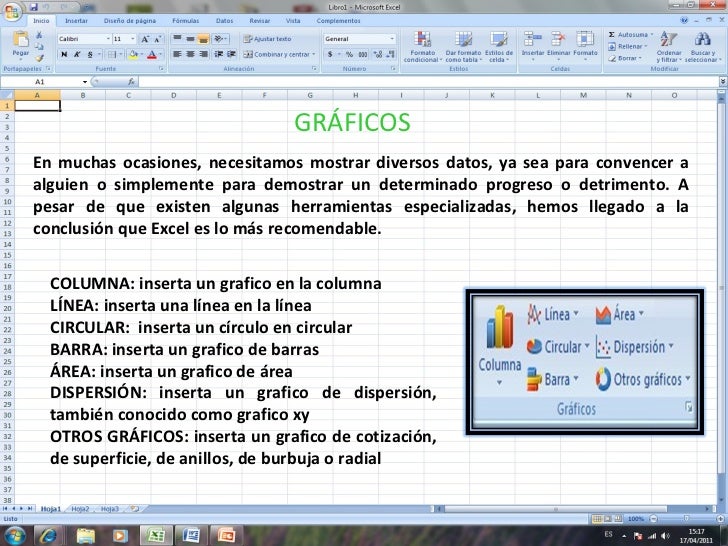Open the Calibri font name dropdown

(108, 39)
